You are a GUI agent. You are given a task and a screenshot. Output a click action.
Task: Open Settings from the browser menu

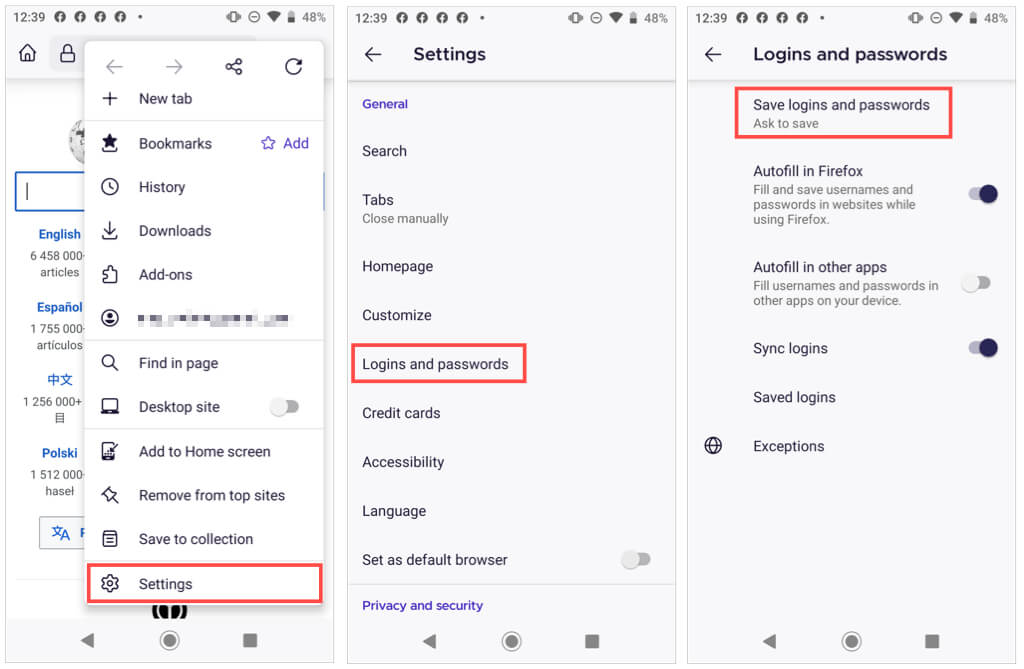coord(204,583)
